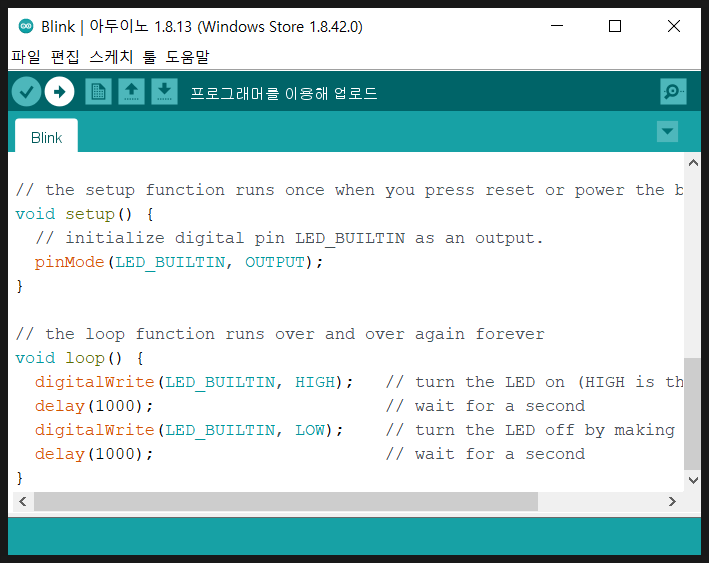
Task: Click the horizontal scrollbar right arrow
Action: [x=672, y=501]
